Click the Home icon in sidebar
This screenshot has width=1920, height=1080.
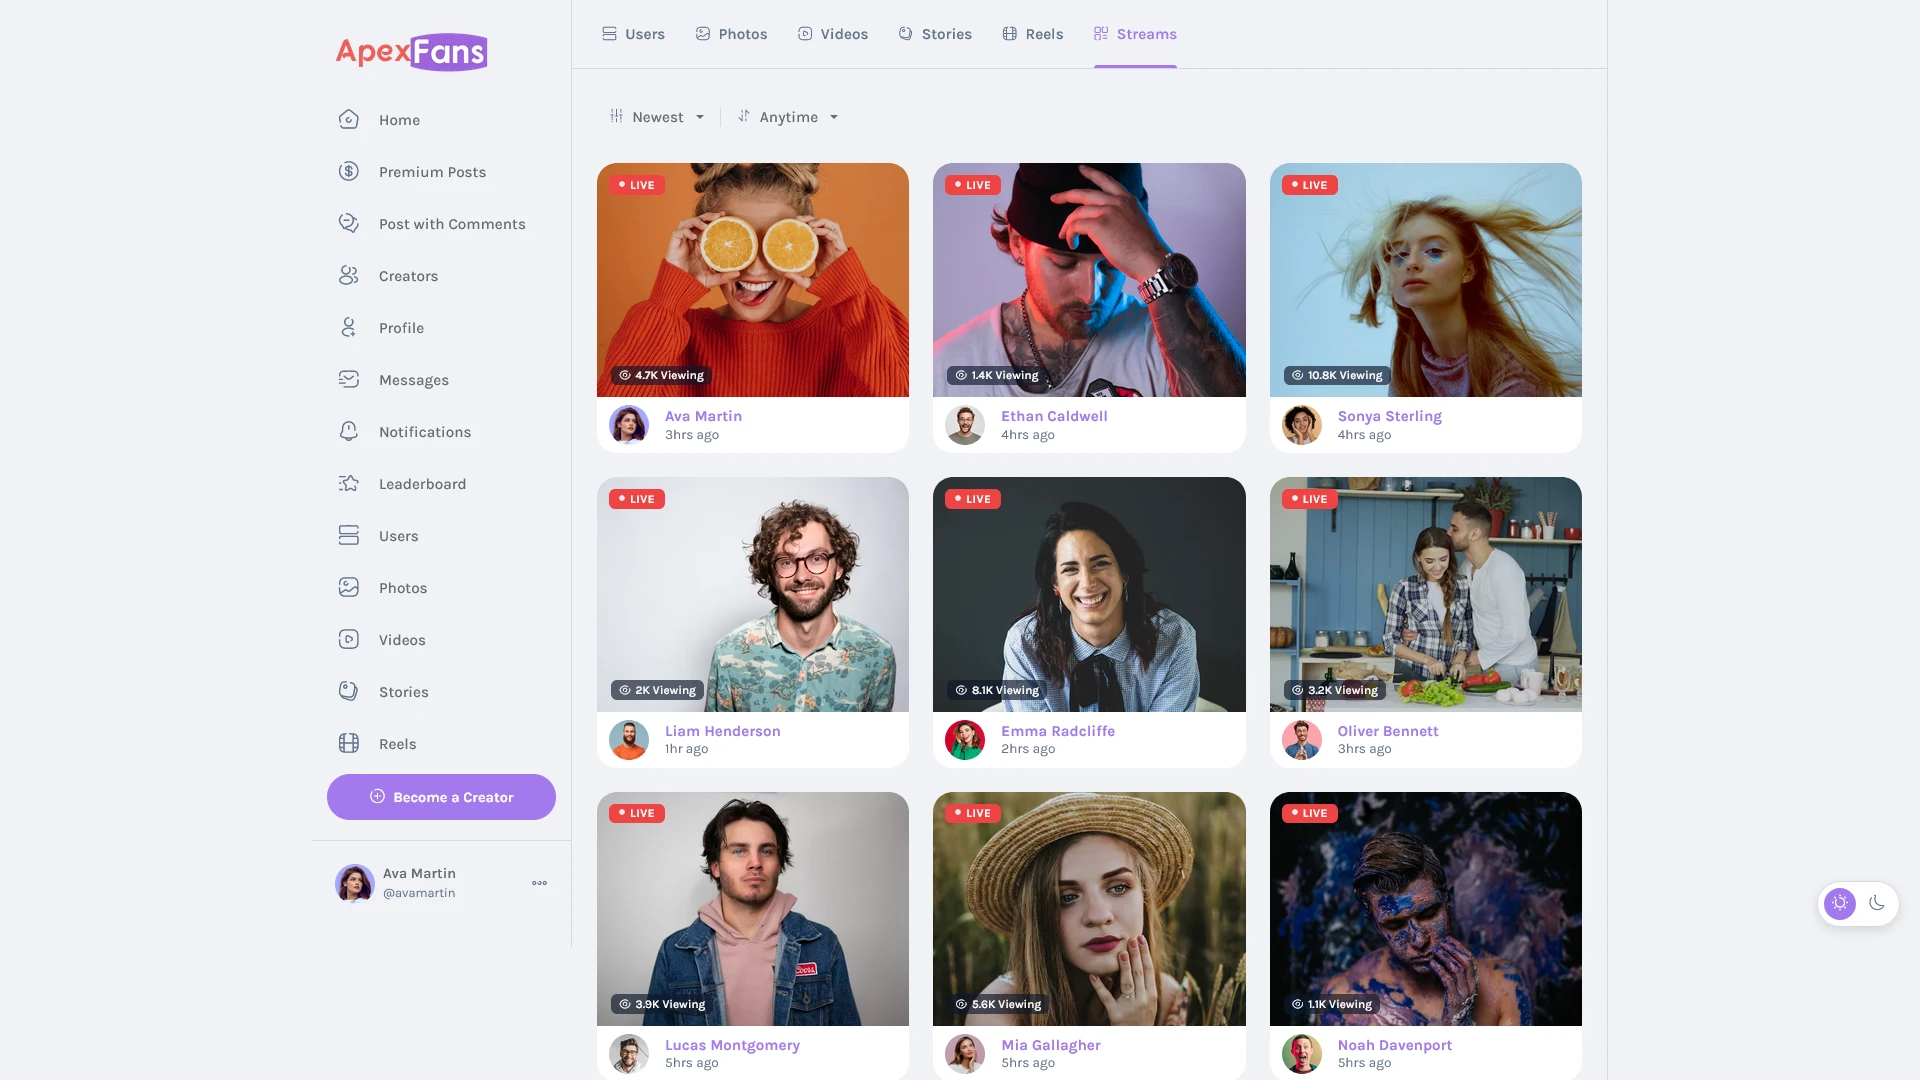348,119
